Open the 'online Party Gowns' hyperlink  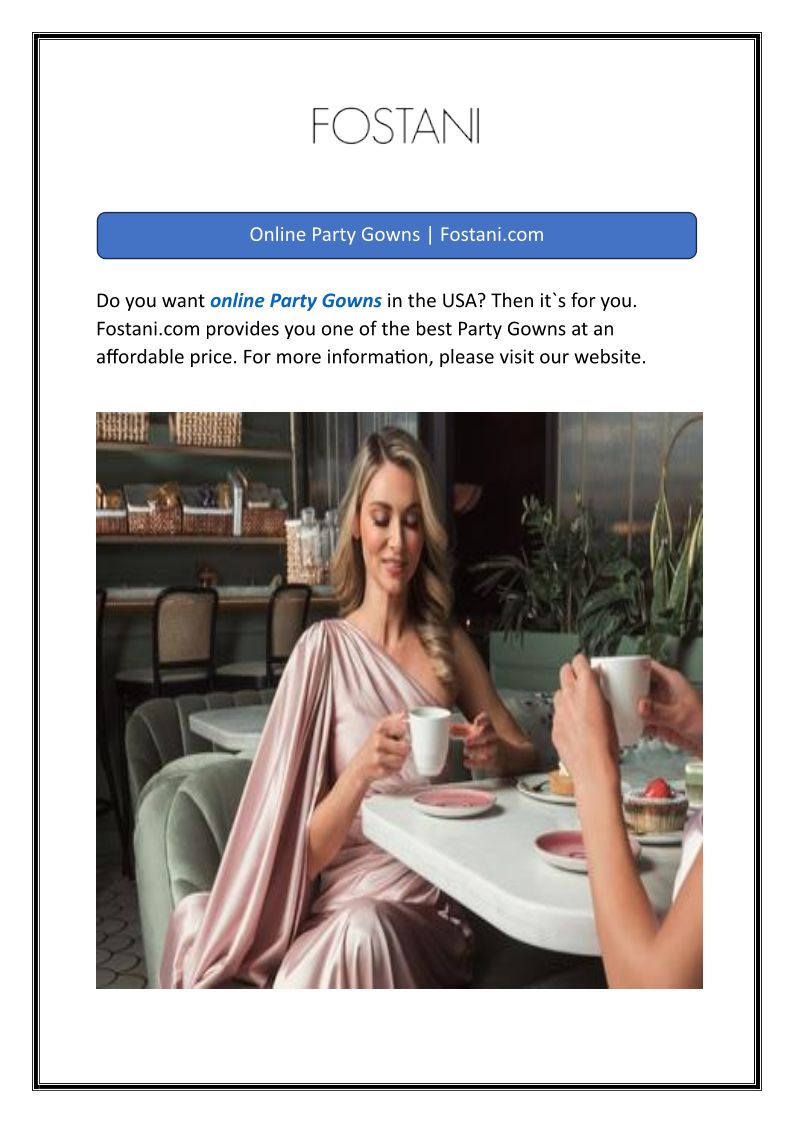(296, 300)
